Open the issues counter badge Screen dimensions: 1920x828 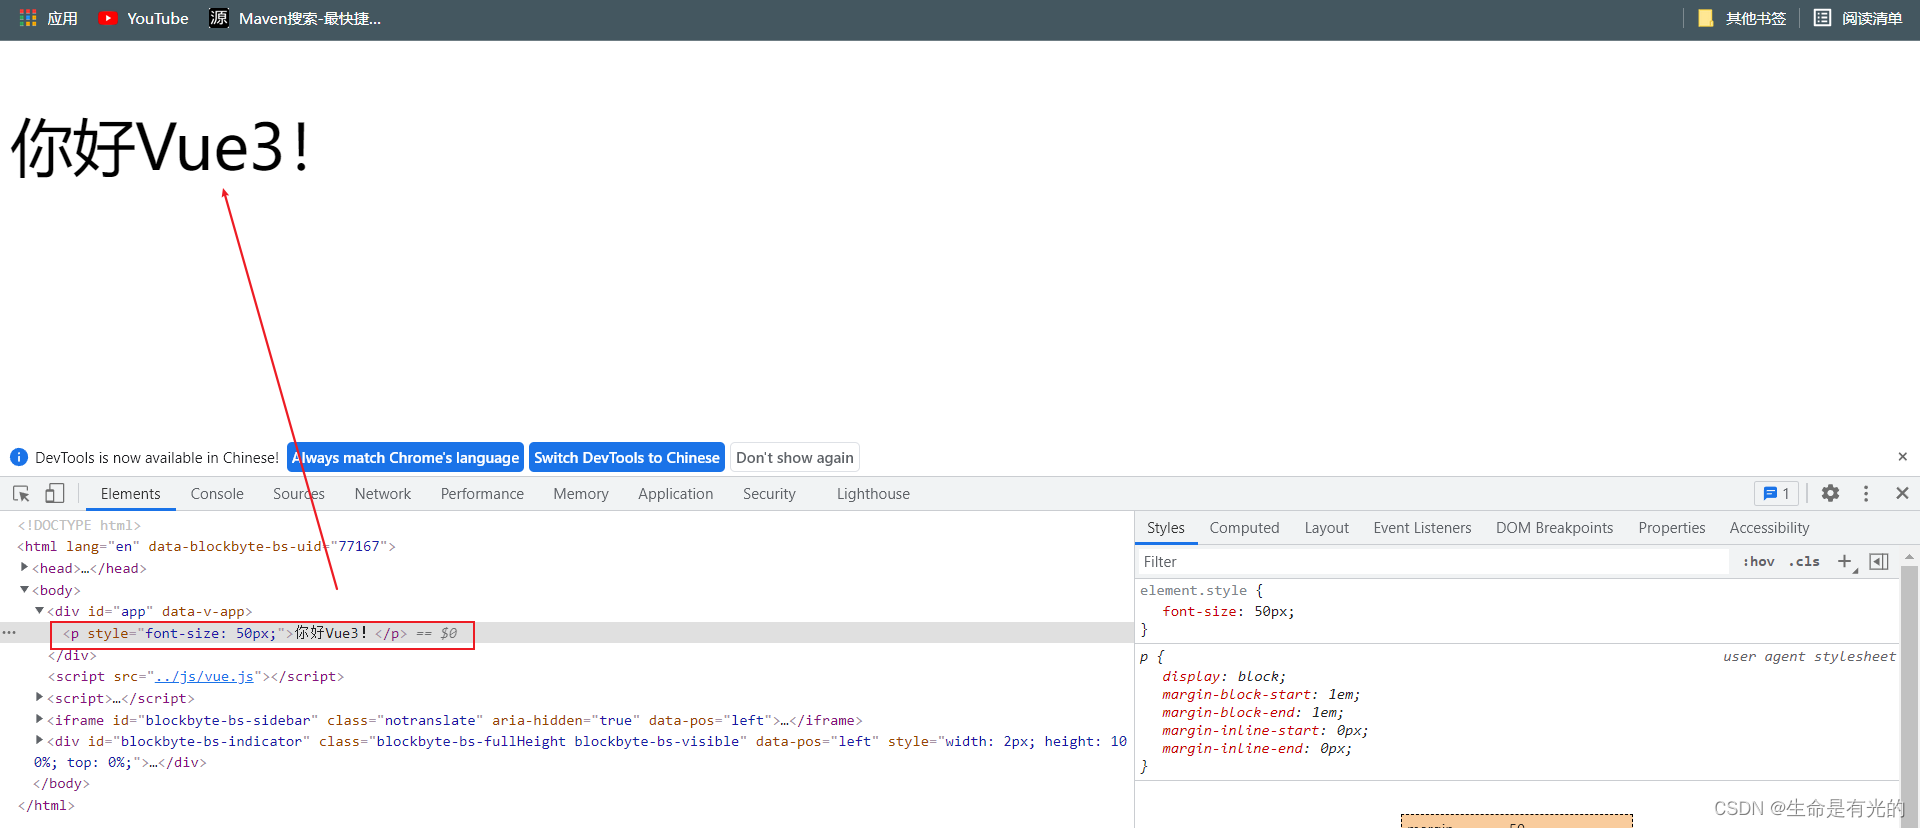1776,493
